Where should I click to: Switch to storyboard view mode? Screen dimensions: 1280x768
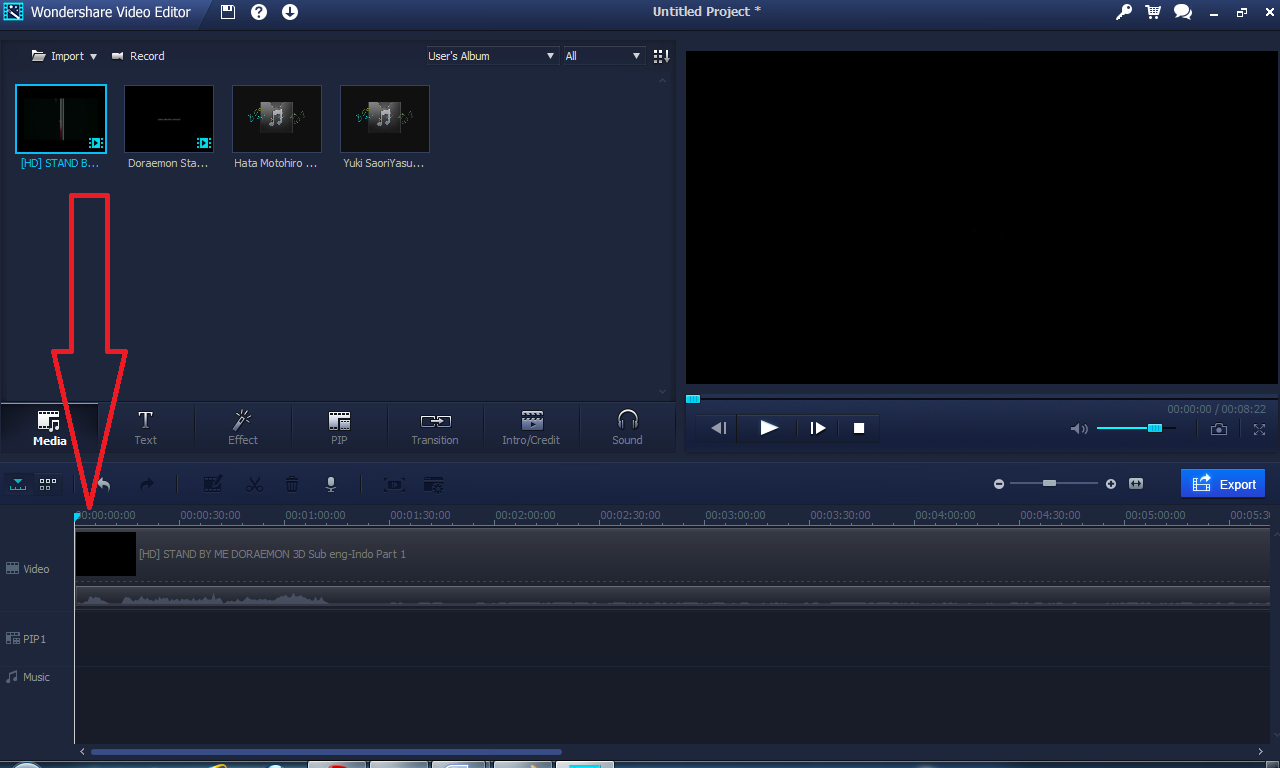click(47, 484)
